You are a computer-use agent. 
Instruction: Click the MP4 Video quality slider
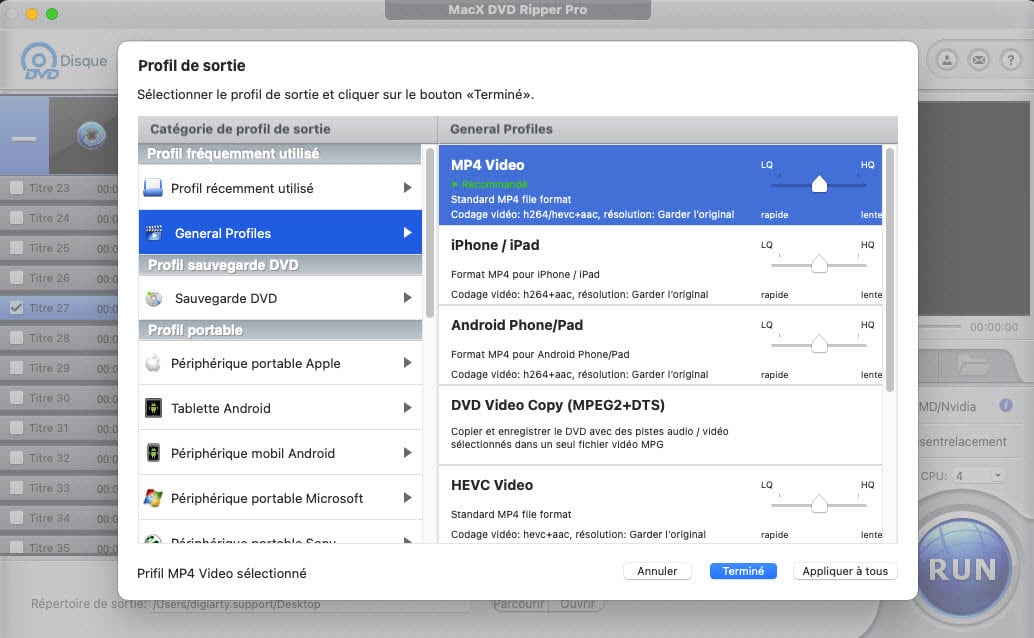pos(819,184)
